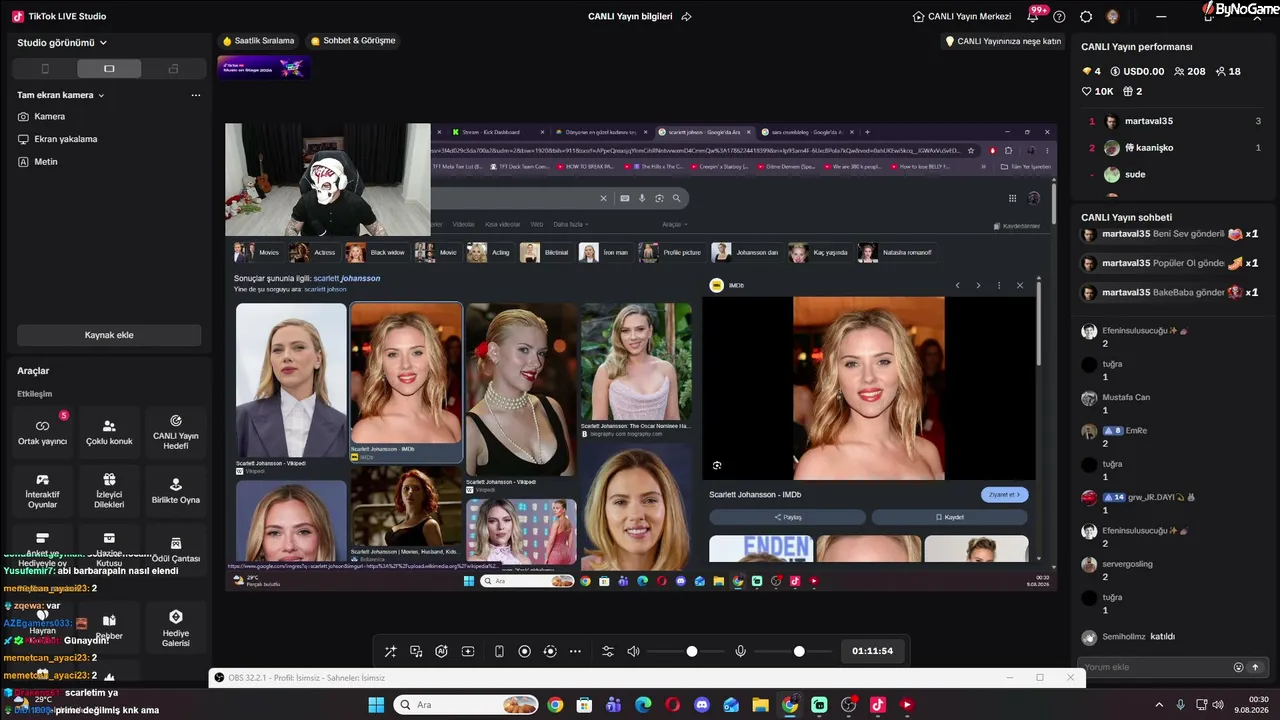Switch to portrait phone layout
The height and width of the screenshot is (720, 1280).
pyautogui.click(x=45, y=69)
